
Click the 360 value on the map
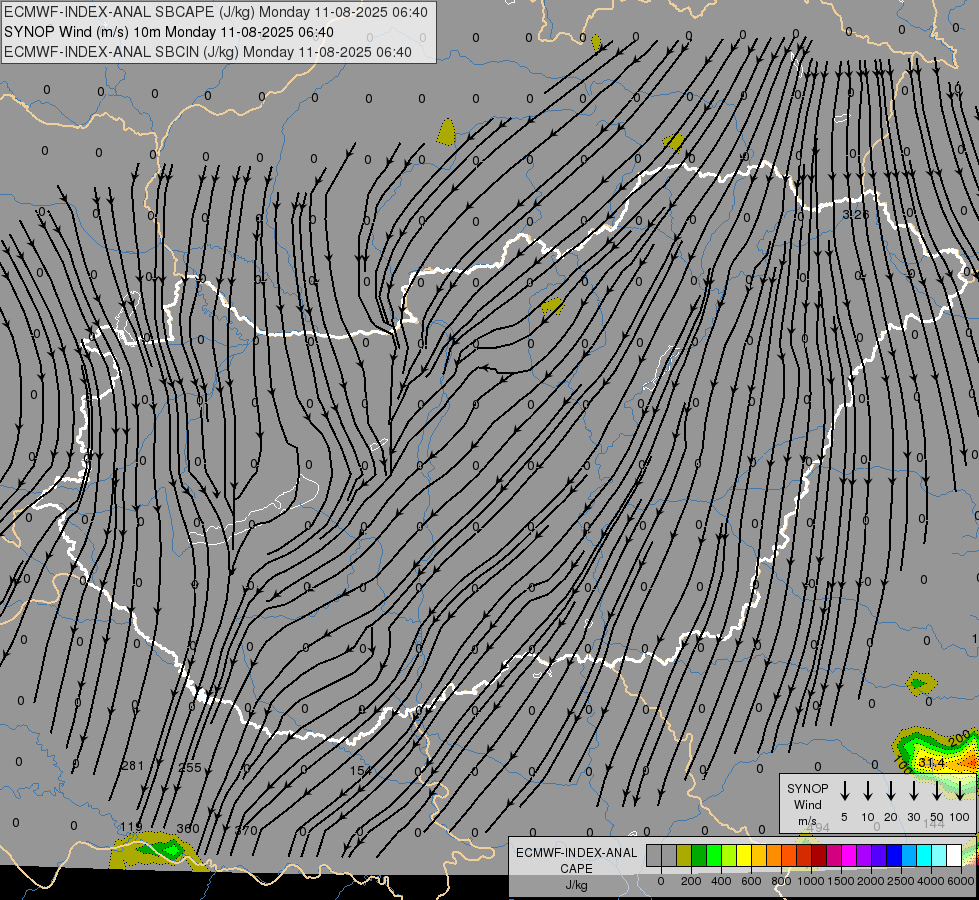188,829
